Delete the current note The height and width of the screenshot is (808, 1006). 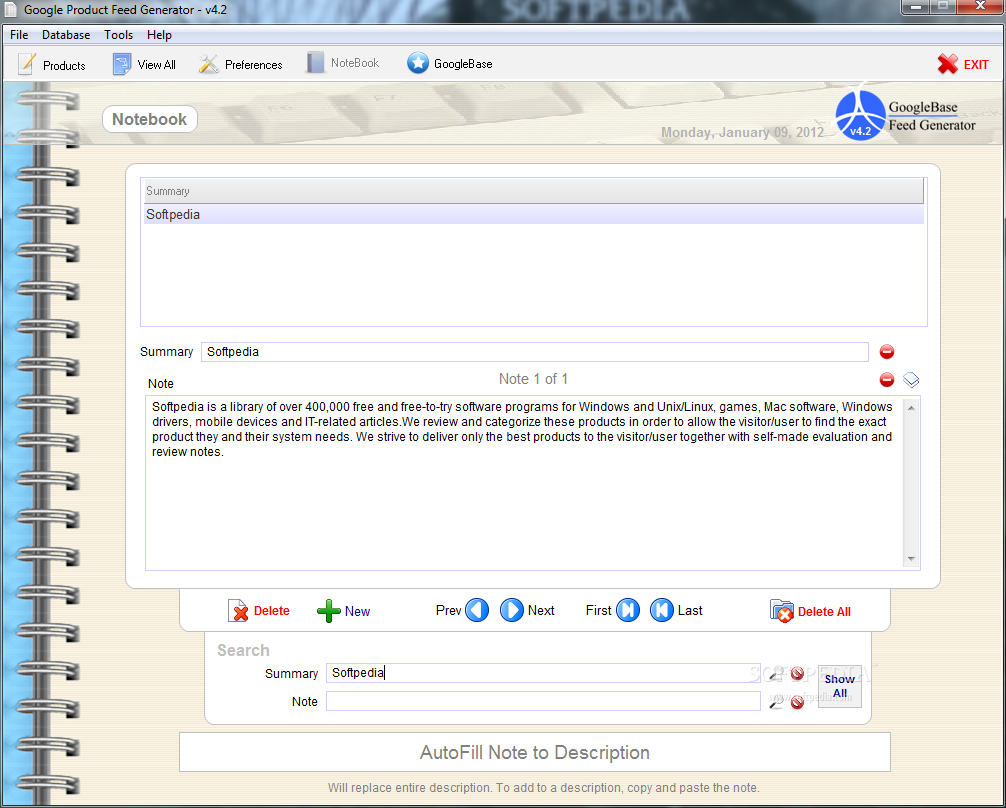[259, 611]
